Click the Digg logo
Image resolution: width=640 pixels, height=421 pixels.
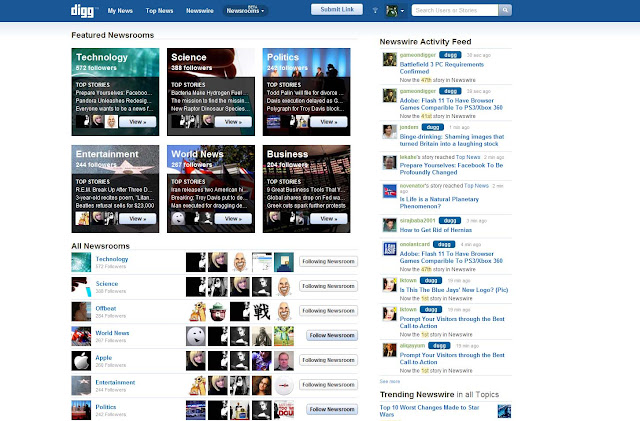click(82, 11)
